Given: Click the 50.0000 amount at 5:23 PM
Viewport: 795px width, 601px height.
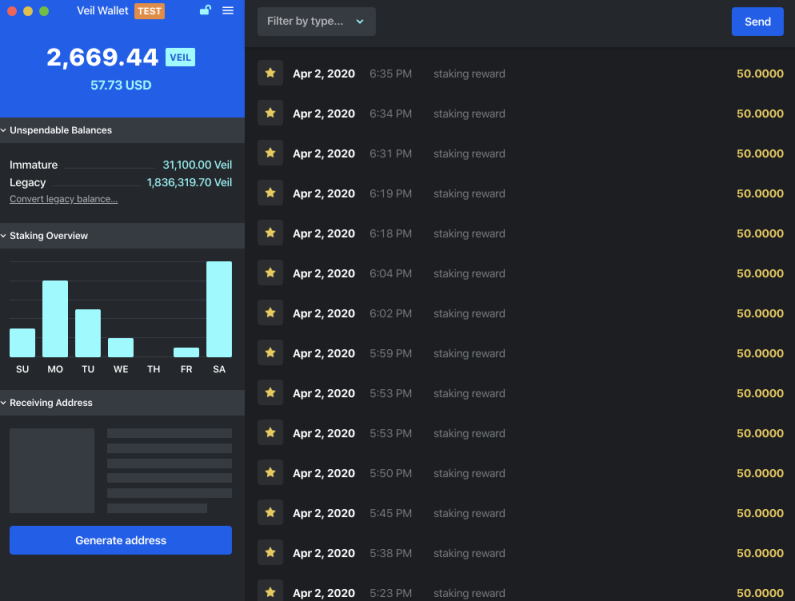Looking at the screenshot, I should 760,593.
